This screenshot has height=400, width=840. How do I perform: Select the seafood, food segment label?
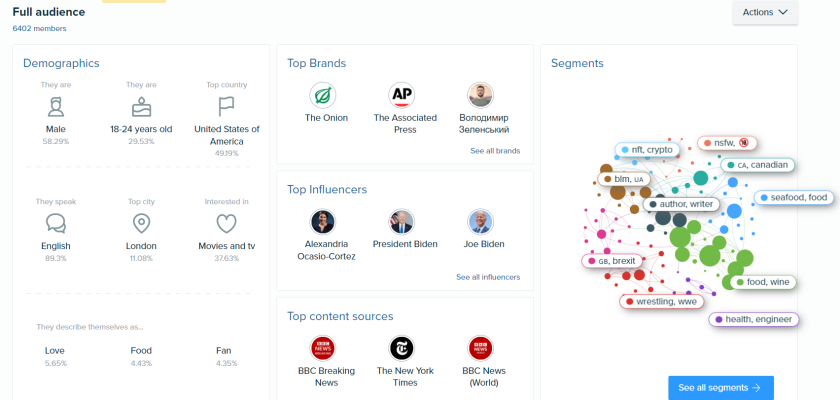coord(794,198)
